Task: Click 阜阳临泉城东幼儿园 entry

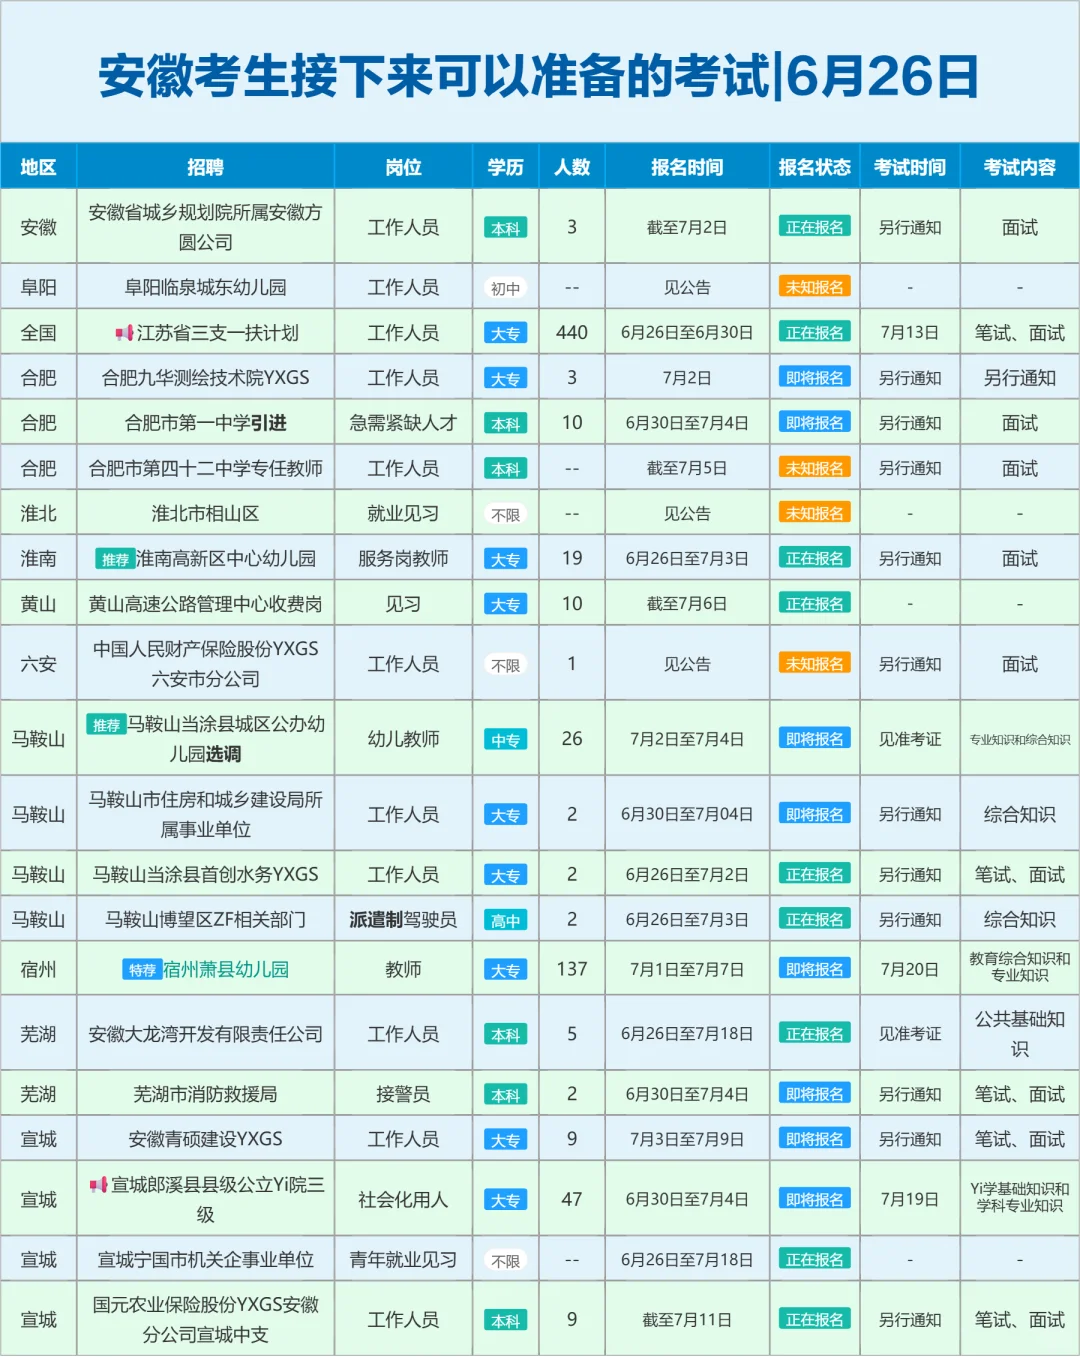Action: coord(205,288)
